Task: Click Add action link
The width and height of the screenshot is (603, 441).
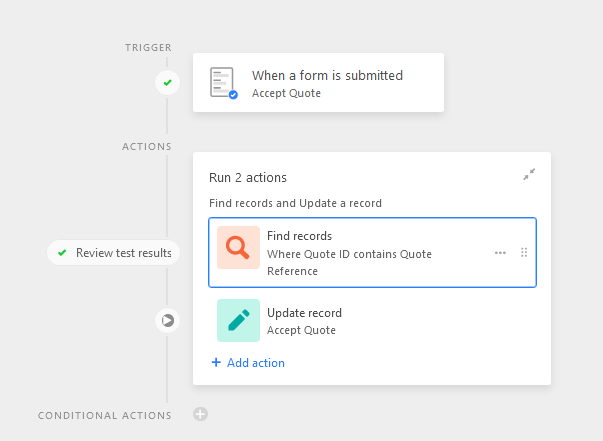Action: [248, 363]
